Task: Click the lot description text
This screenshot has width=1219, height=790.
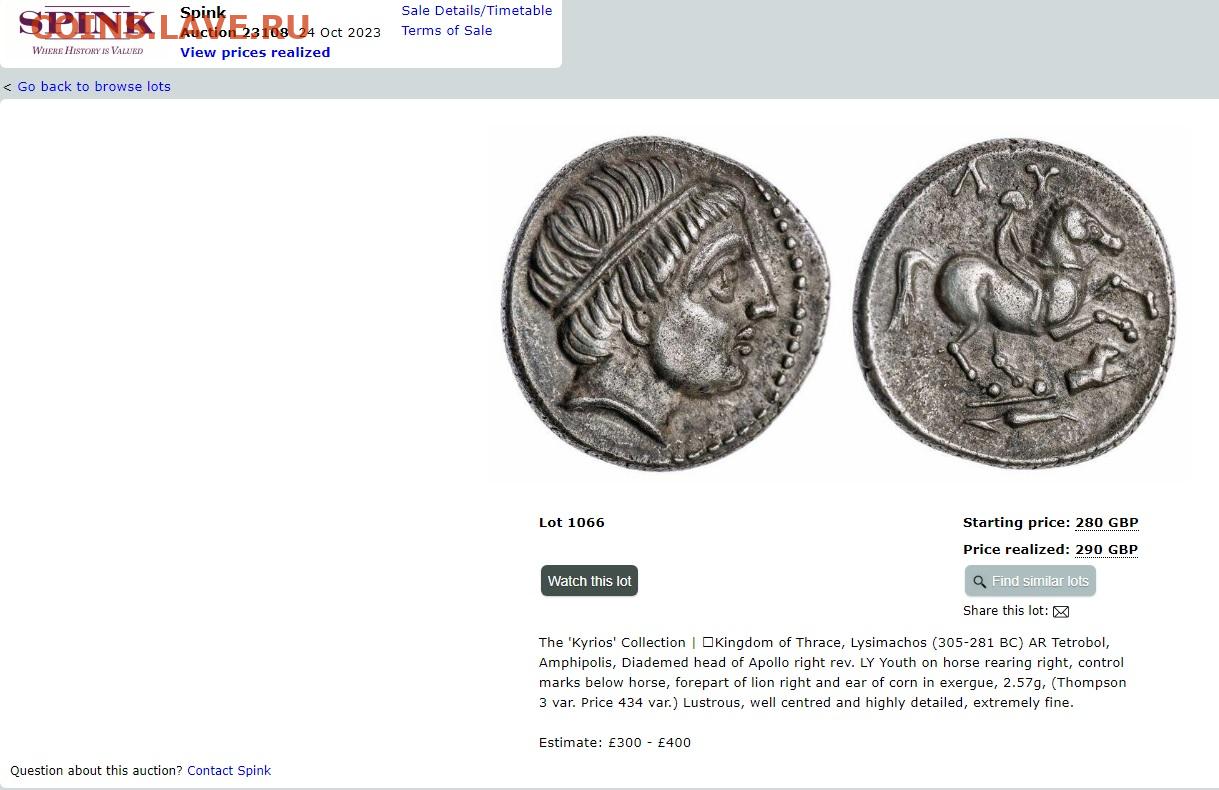Action: [x=833, y=672]
